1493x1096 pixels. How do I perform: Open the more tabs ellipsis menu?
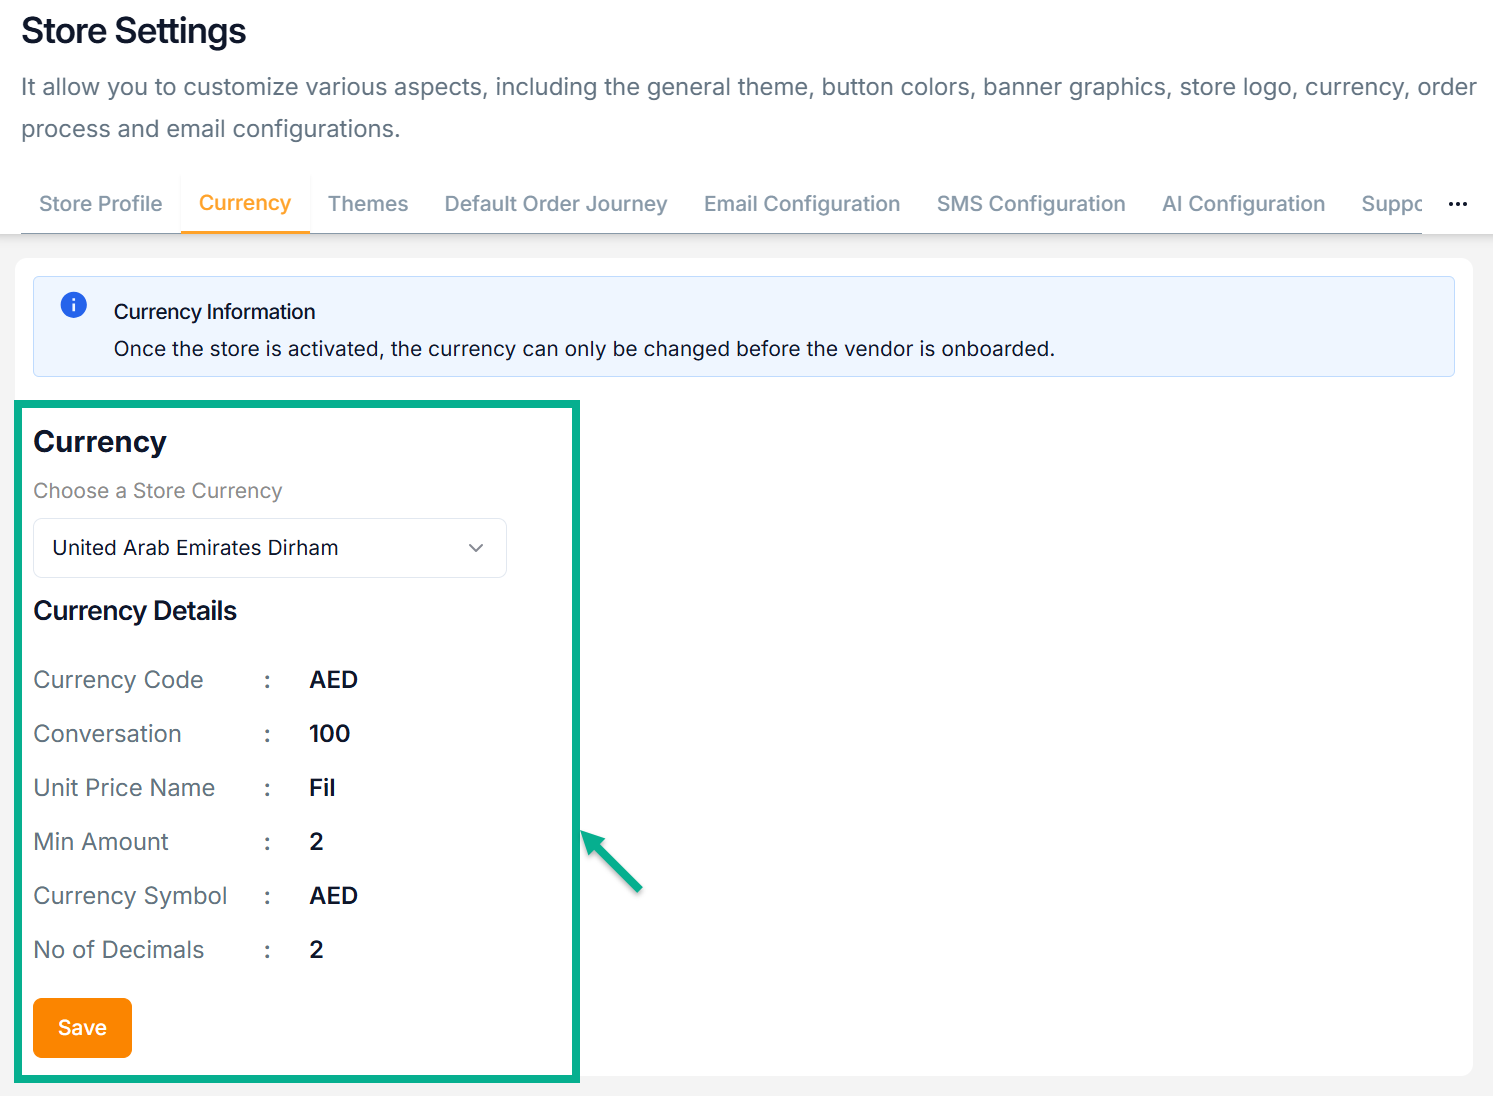(1457, 204)
